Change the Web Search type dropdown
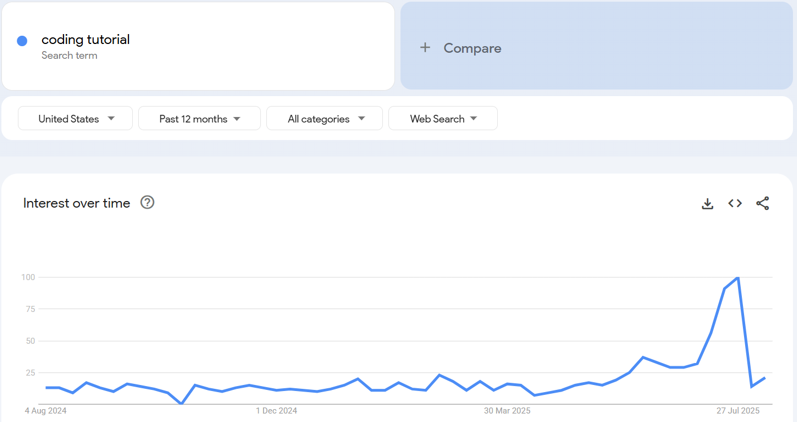797x422 pixels. 442,119
